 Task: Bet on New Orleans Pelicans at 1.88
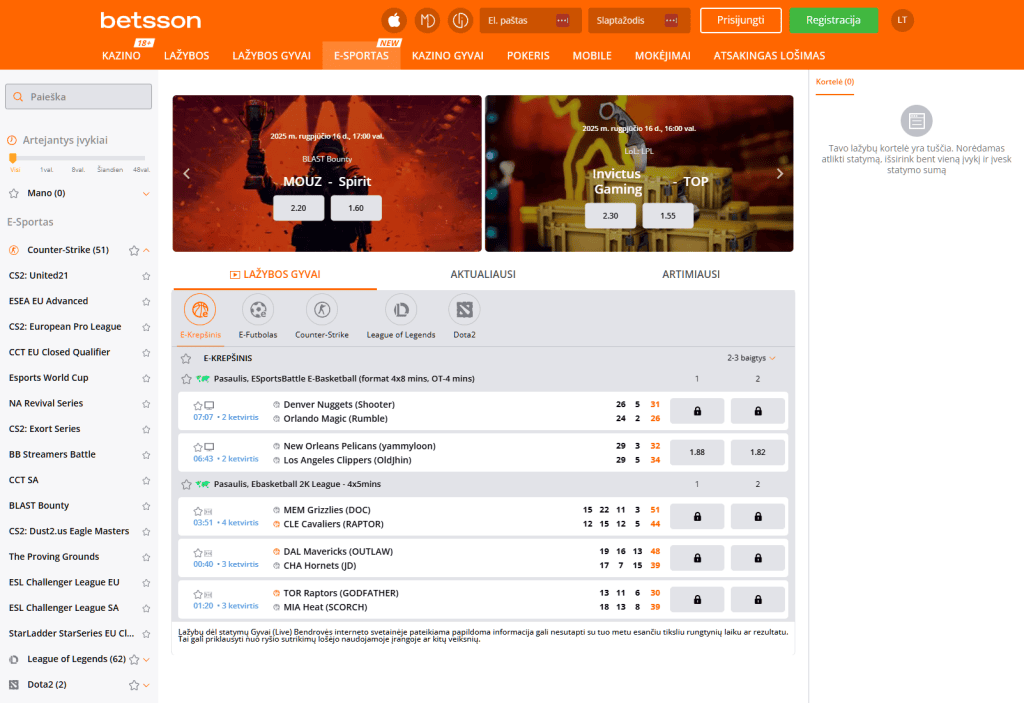tap(697, 452)
